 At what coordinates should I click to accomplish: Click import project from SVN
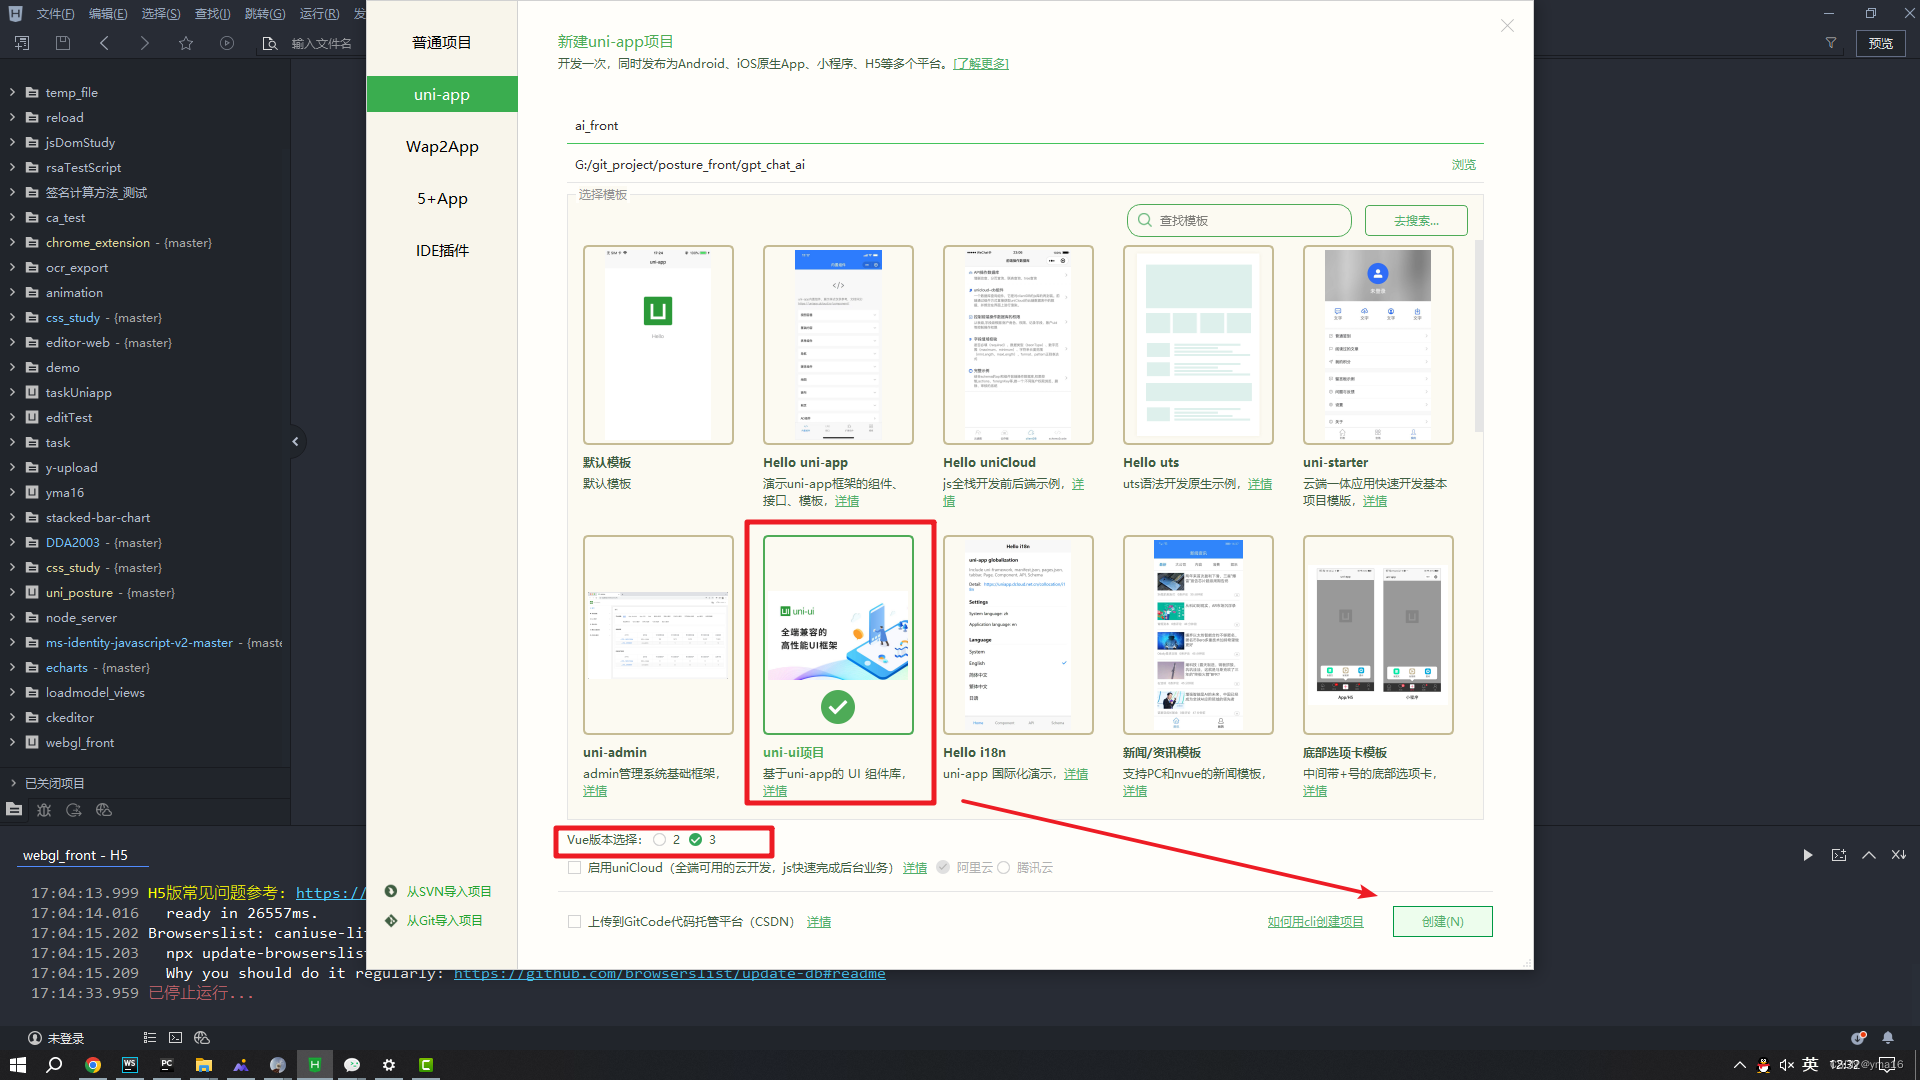(448, 891)
